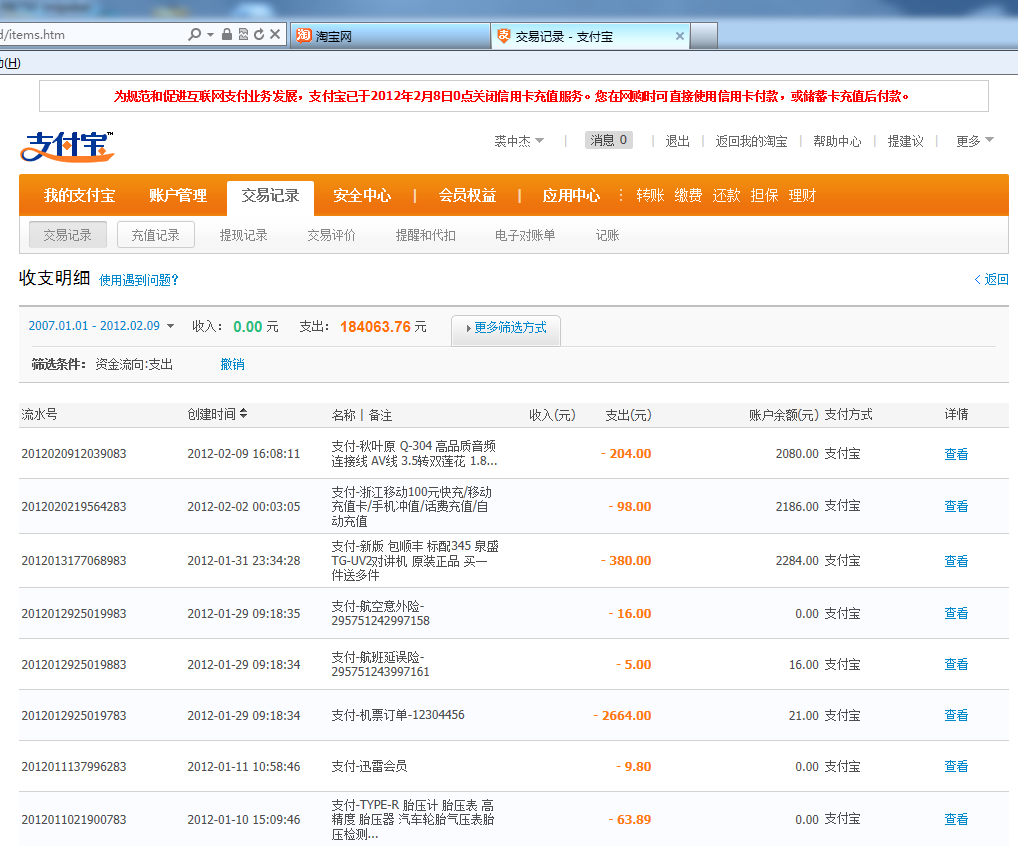Viewport: 1018px width, 846px height.
Task: Open the 交易评价 sub-tab
Action: (x=332, y=235)
